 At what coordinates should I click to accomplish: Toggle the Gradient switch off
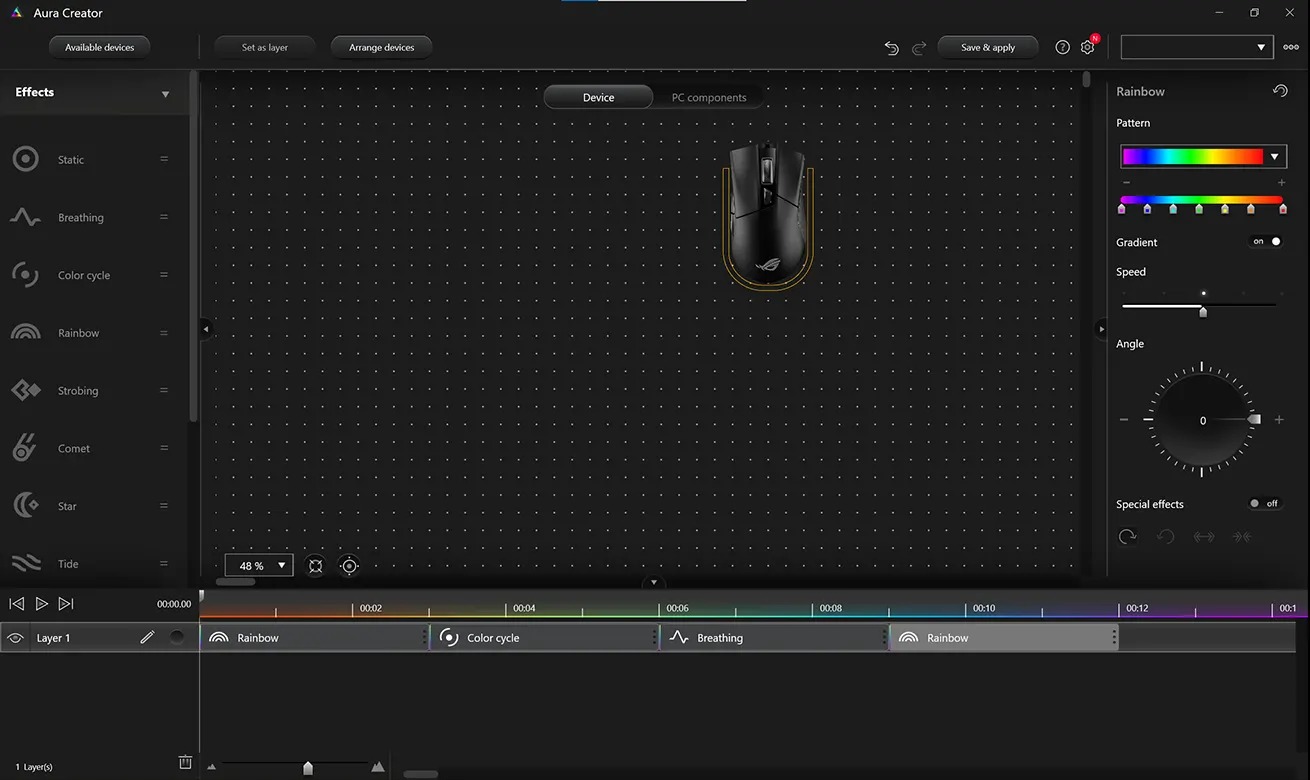(1267, 242)
